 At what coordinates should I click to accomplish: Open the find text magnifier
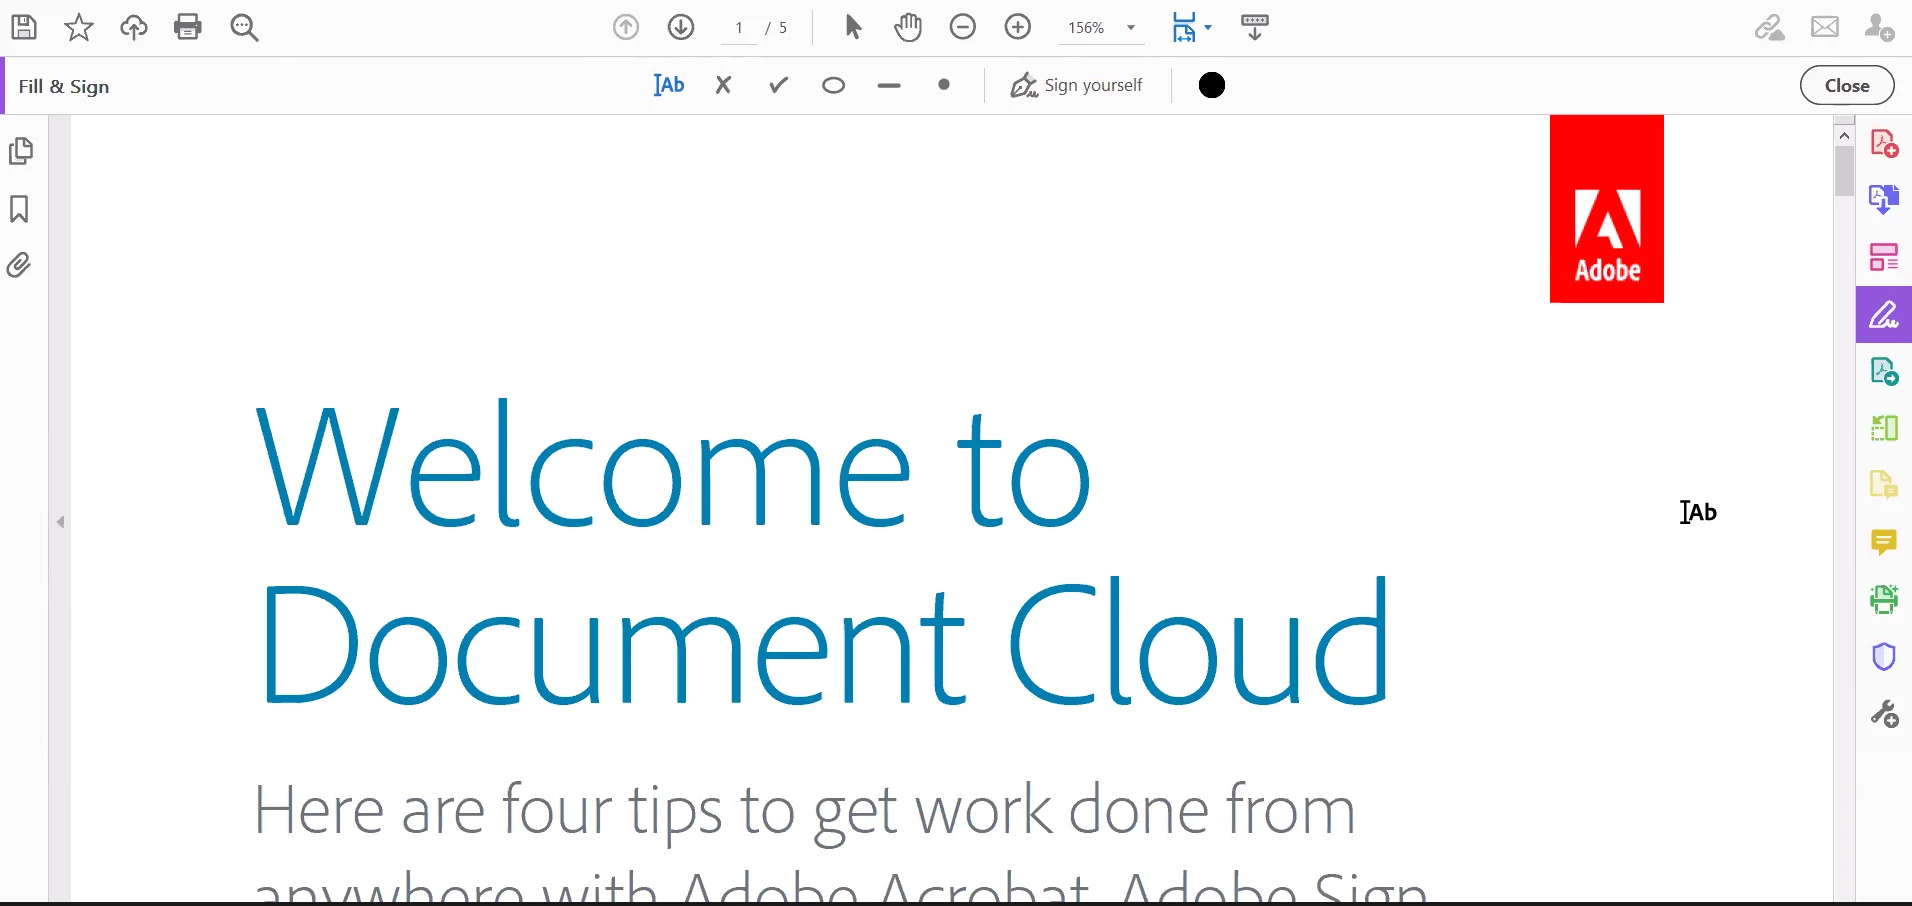[x=244, y=27]
